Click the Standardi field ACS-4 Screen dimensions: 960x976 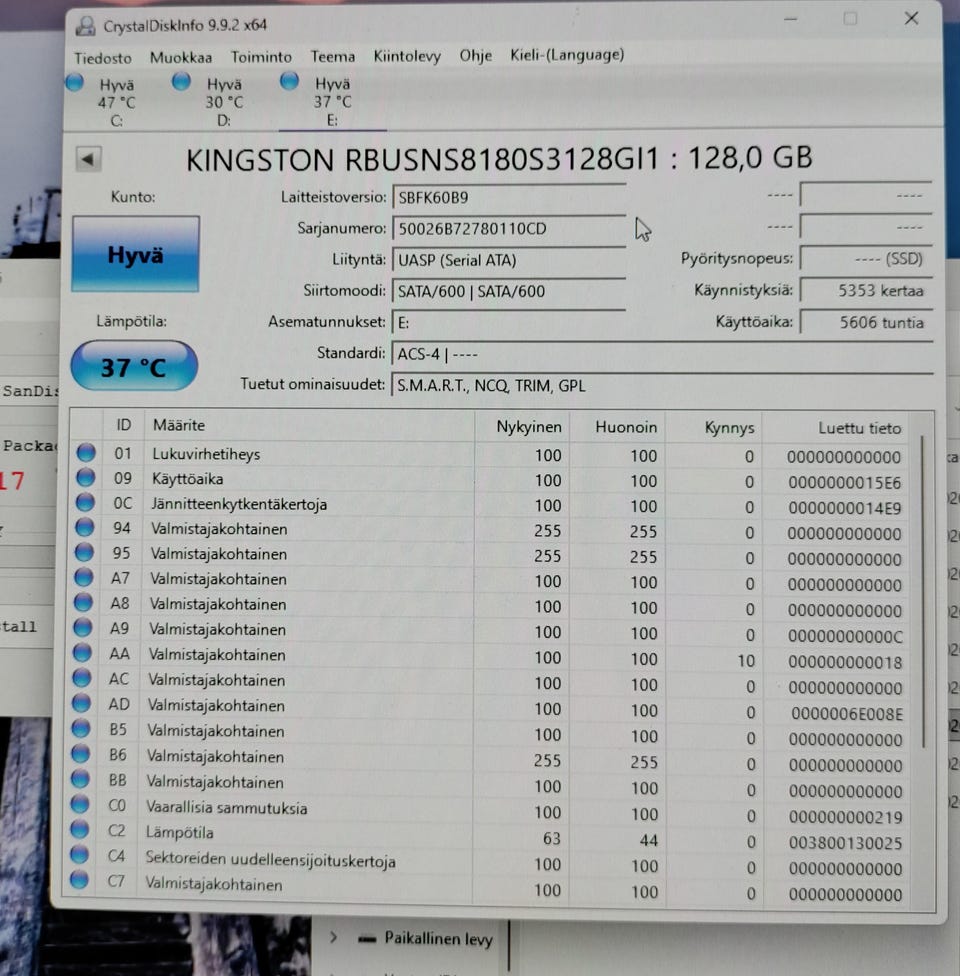tap(662, 354)
